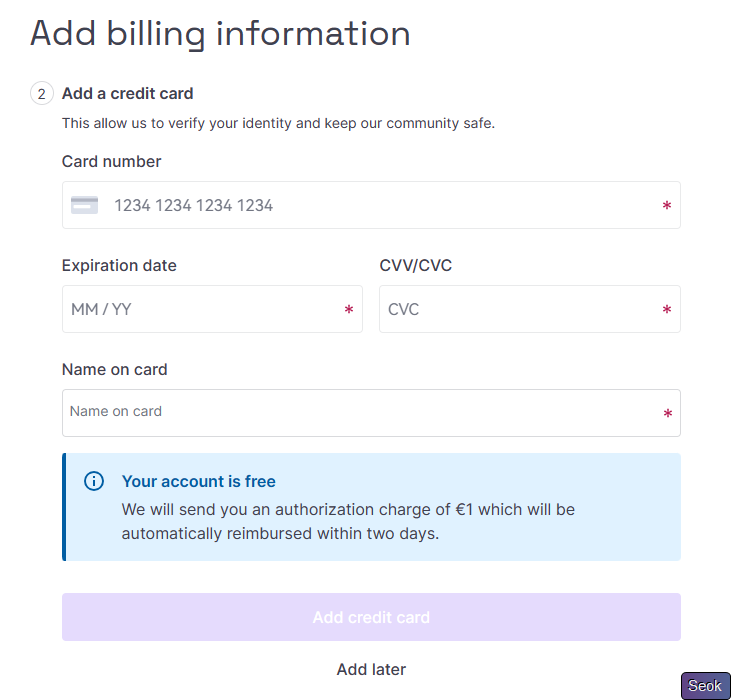Click the asterisk in the CVC field

667,310
